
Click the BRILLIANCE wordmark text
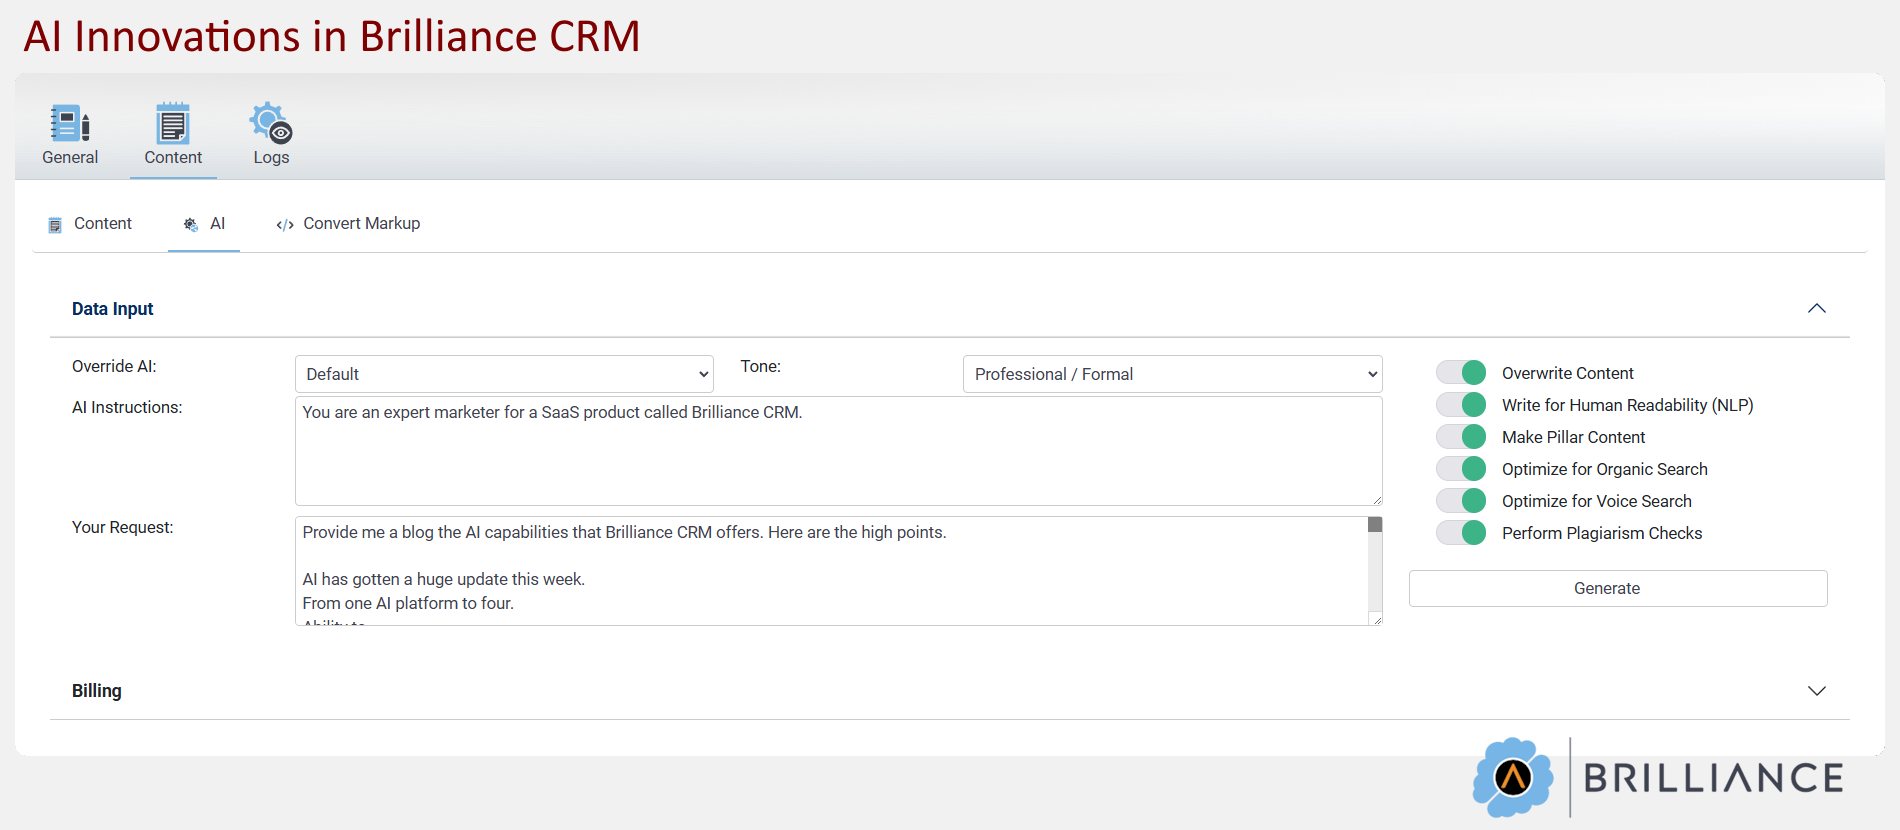pos(1714,778)
